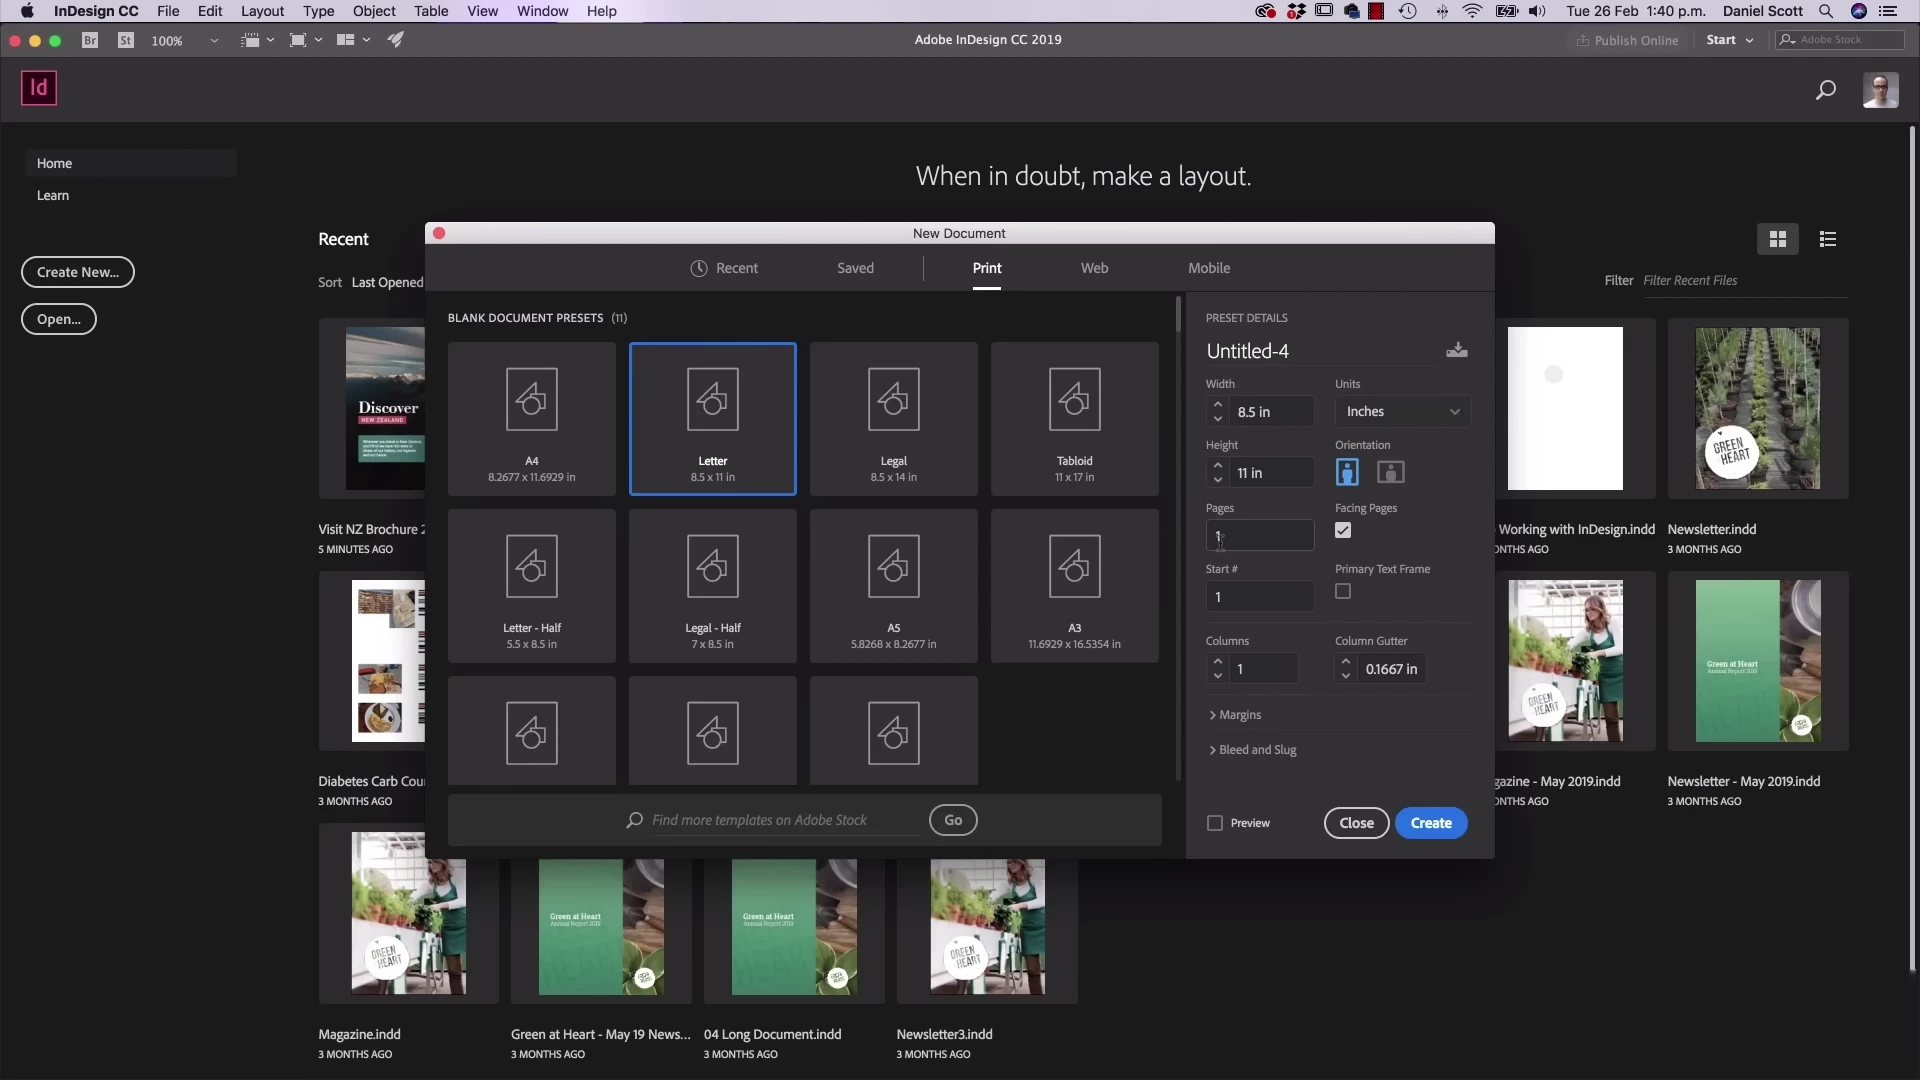This screenshot has width=1920, height=1080.
Task: Open Adobe Stock toolbar icon
Action: tap(126, 40)
